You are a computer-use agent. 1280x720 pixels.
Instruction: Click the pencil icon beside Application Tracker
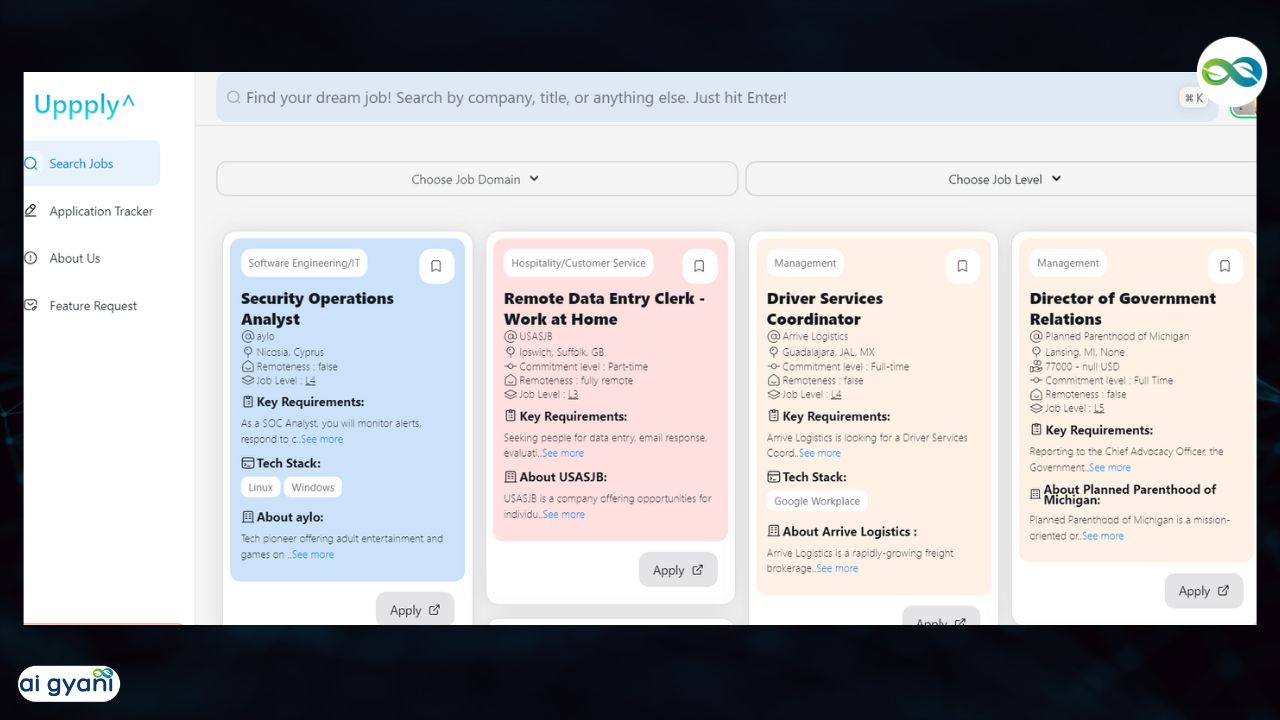point(31,210)
